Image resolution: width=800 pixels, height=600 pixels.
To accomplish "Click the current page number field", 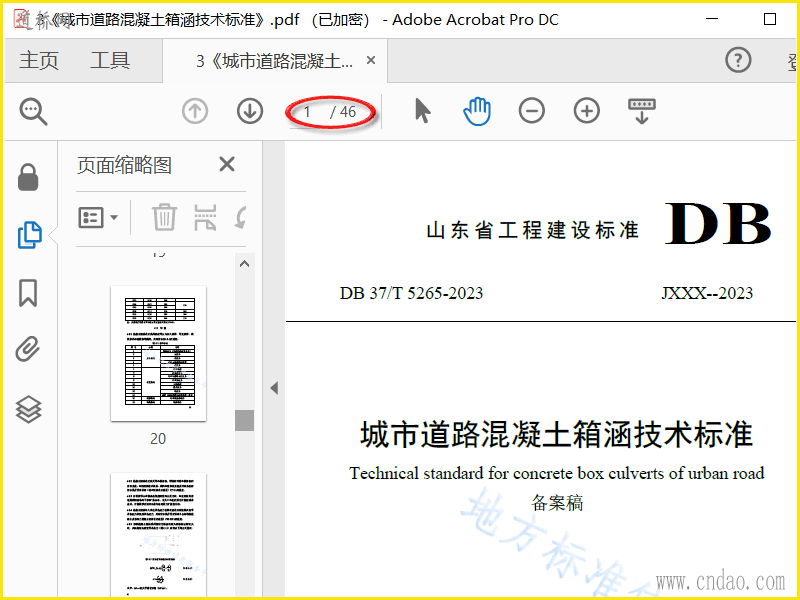I will click(x=307, y=112).
